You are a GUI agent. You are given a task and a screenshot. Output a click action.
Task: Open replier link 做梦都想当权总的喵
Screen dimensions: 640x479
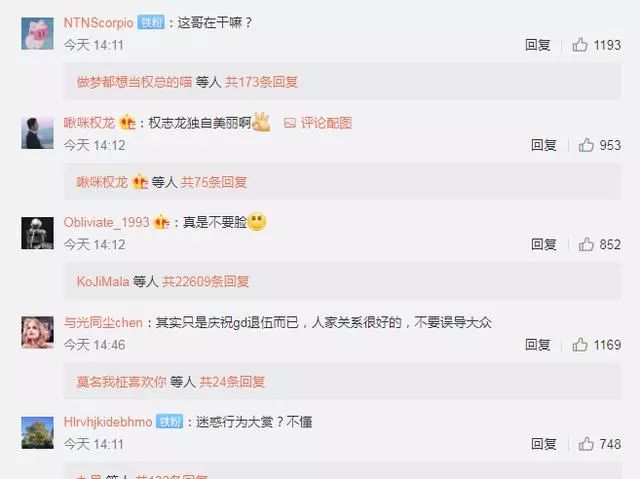pos(134,82)
